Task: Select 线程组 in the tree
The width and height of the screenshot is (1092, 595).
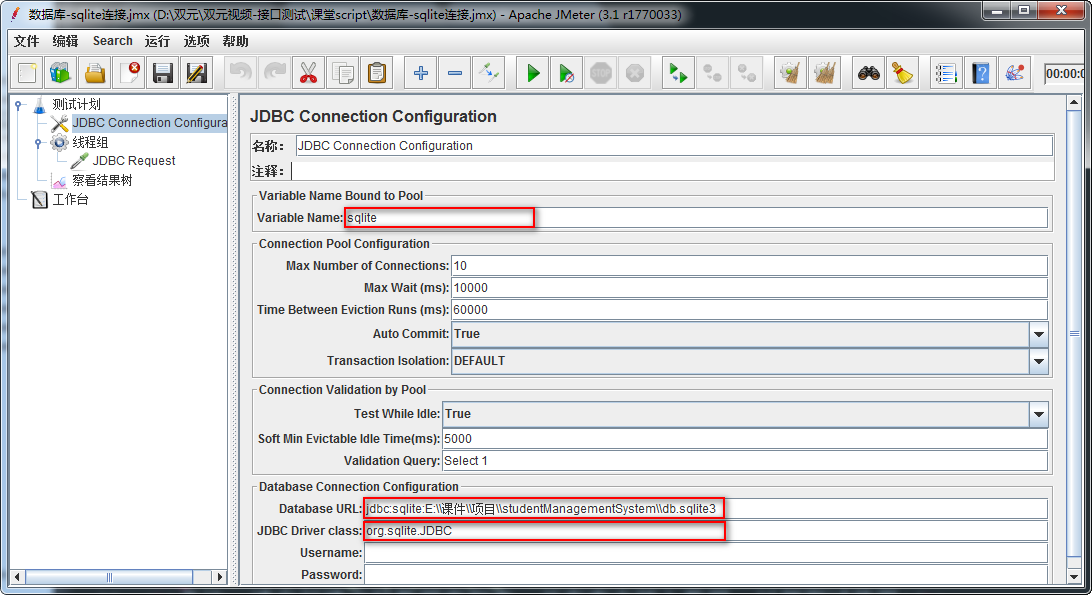Action: click(91, 142)
